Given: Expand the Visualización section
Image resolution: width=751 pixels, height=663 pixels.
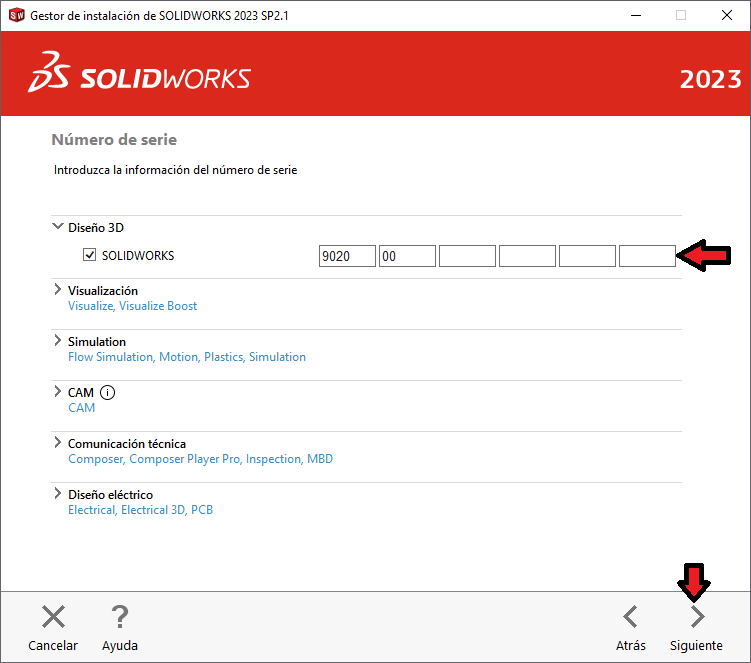Looking at the screenshot, I should (57, 290).
